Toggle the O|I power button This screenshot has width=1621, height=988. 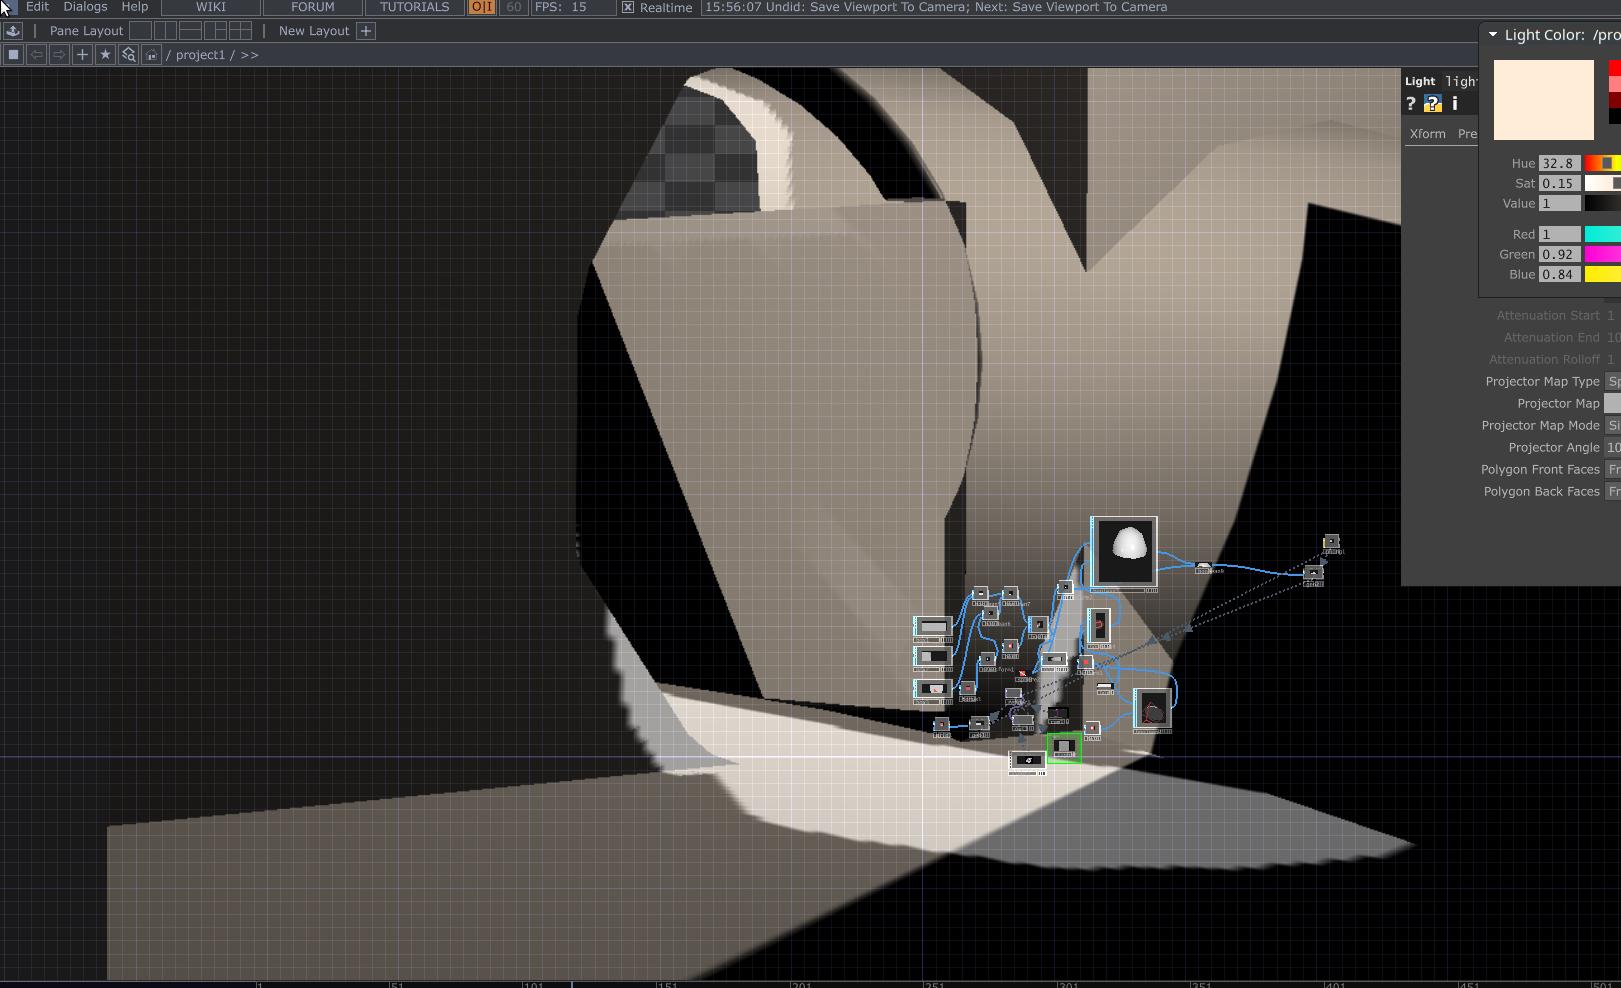[482, 7]
